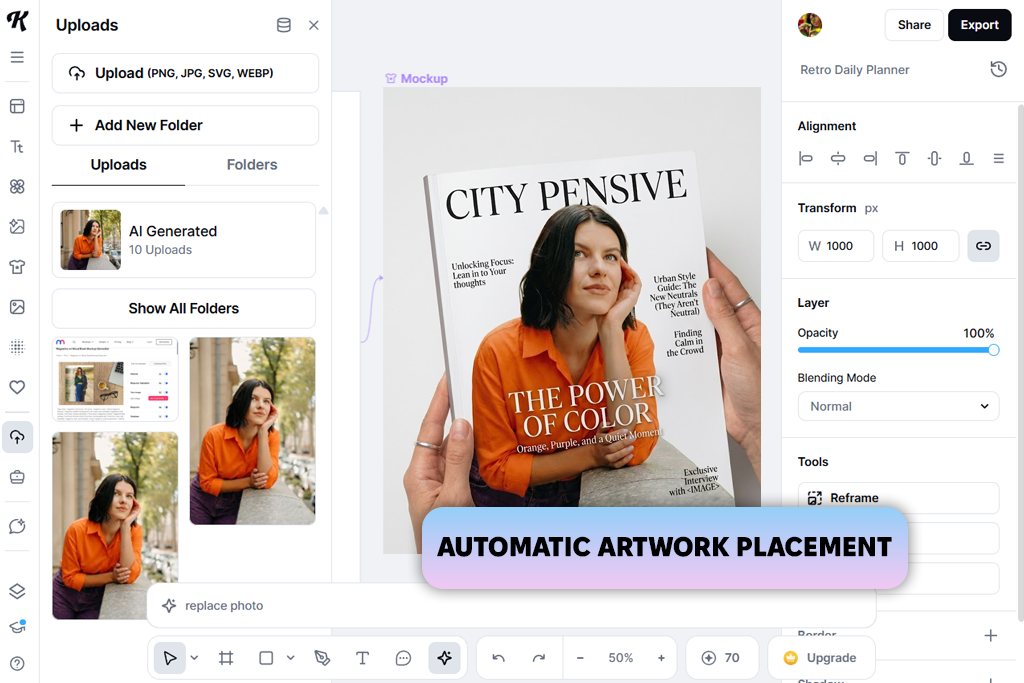Screen dimensions: 1024x683
Task: Open the 70 credits counter
Action: click(x=722, y=658)
